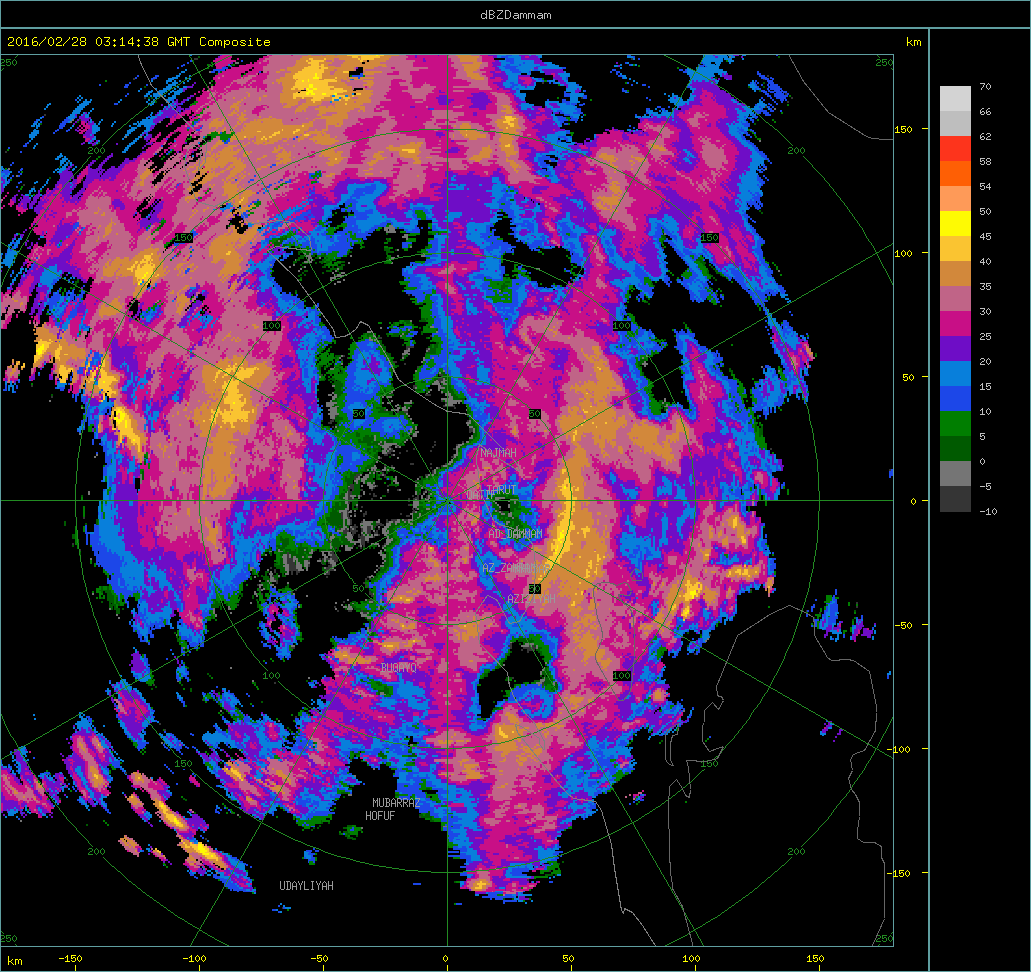Screen dimensions: 1031x972
Task: Click the legend value 40
Action: point(985,261)
